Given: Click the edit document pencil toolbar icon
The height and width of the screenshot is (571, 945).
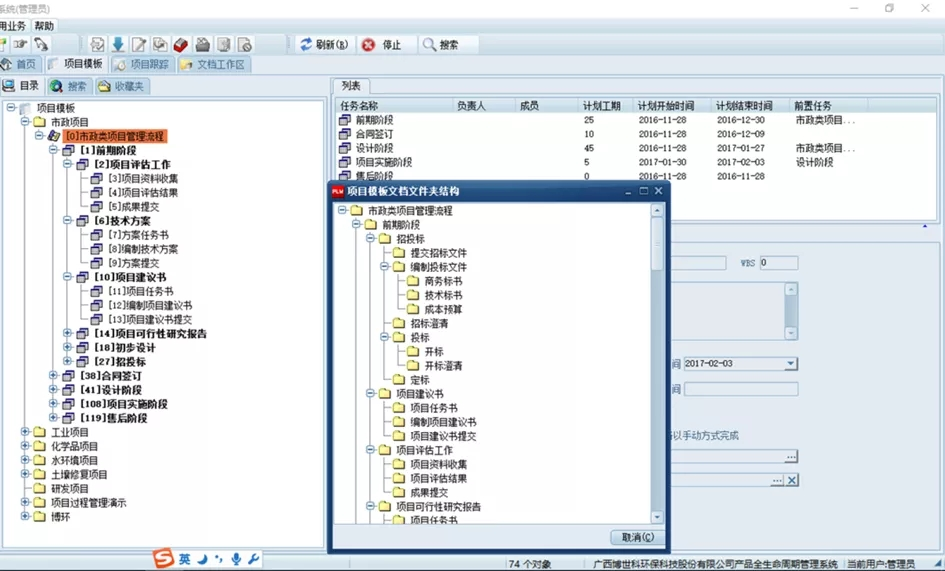Looking at the screenshot, I should click(139, 45).
